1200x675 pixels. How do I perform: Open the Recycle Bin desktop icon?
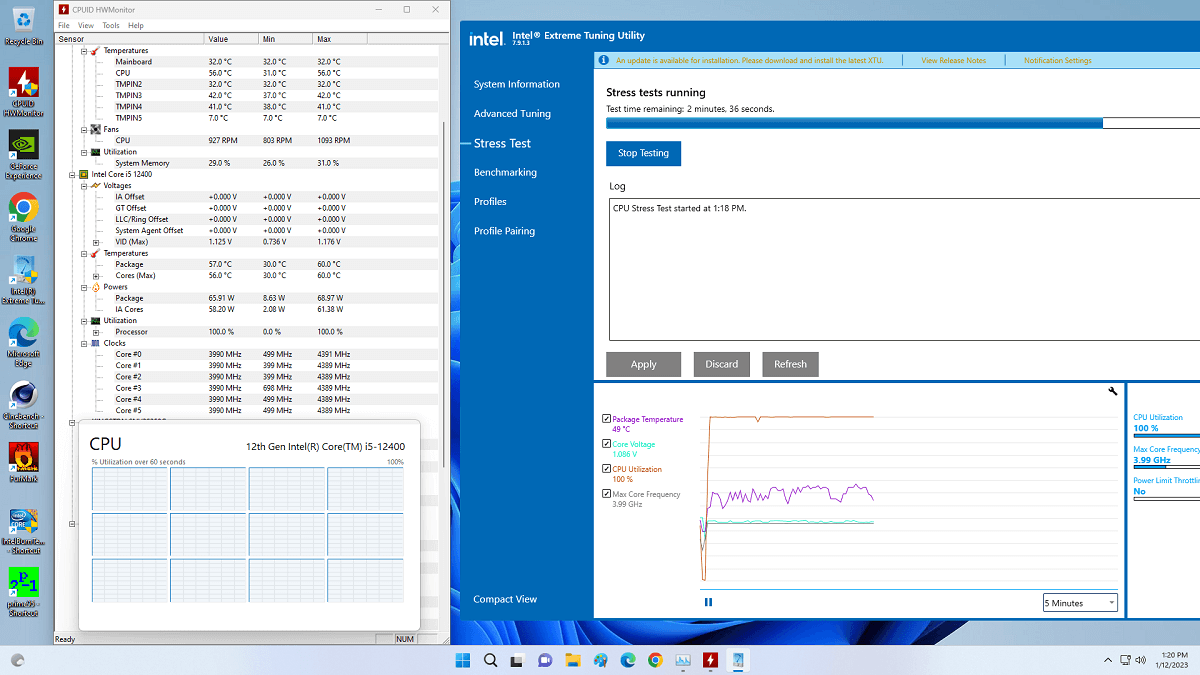coord(24,27)
